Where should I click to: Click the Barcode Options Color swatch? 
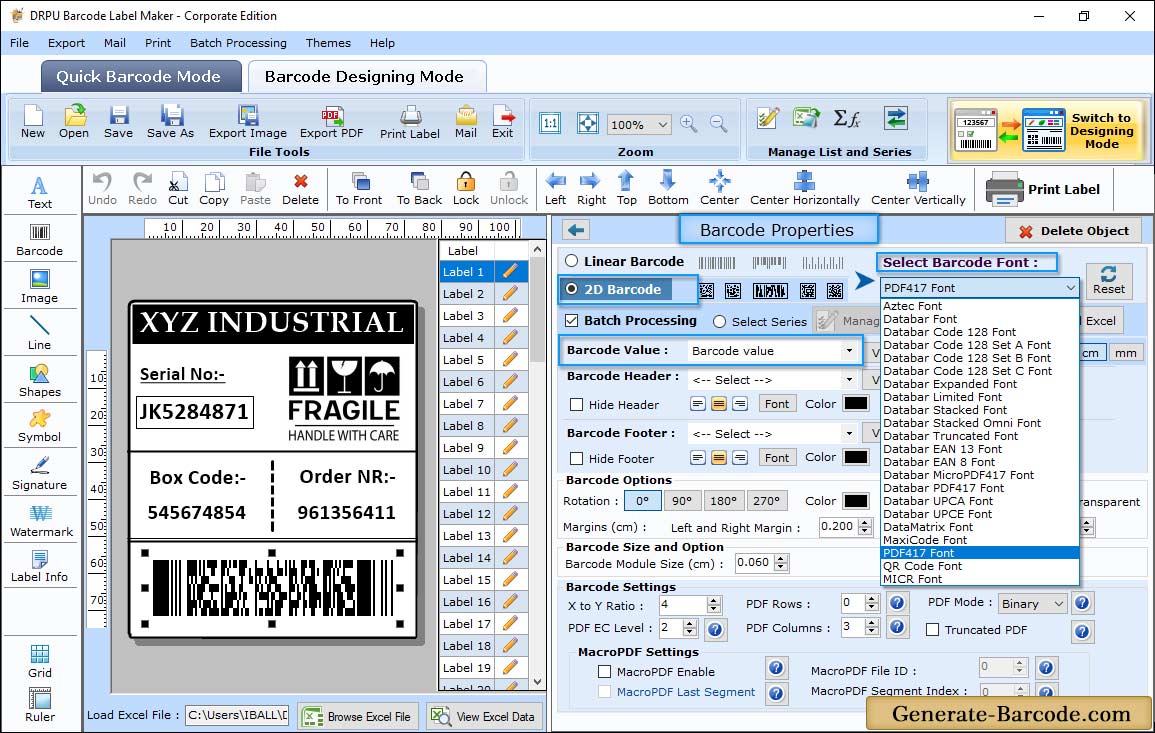pos(855,501)
